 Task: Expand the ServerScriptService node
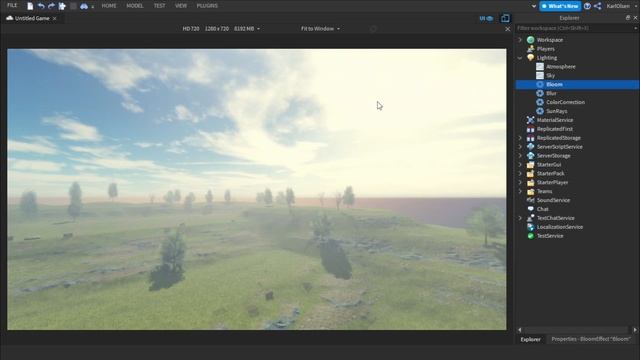[520, 147]
